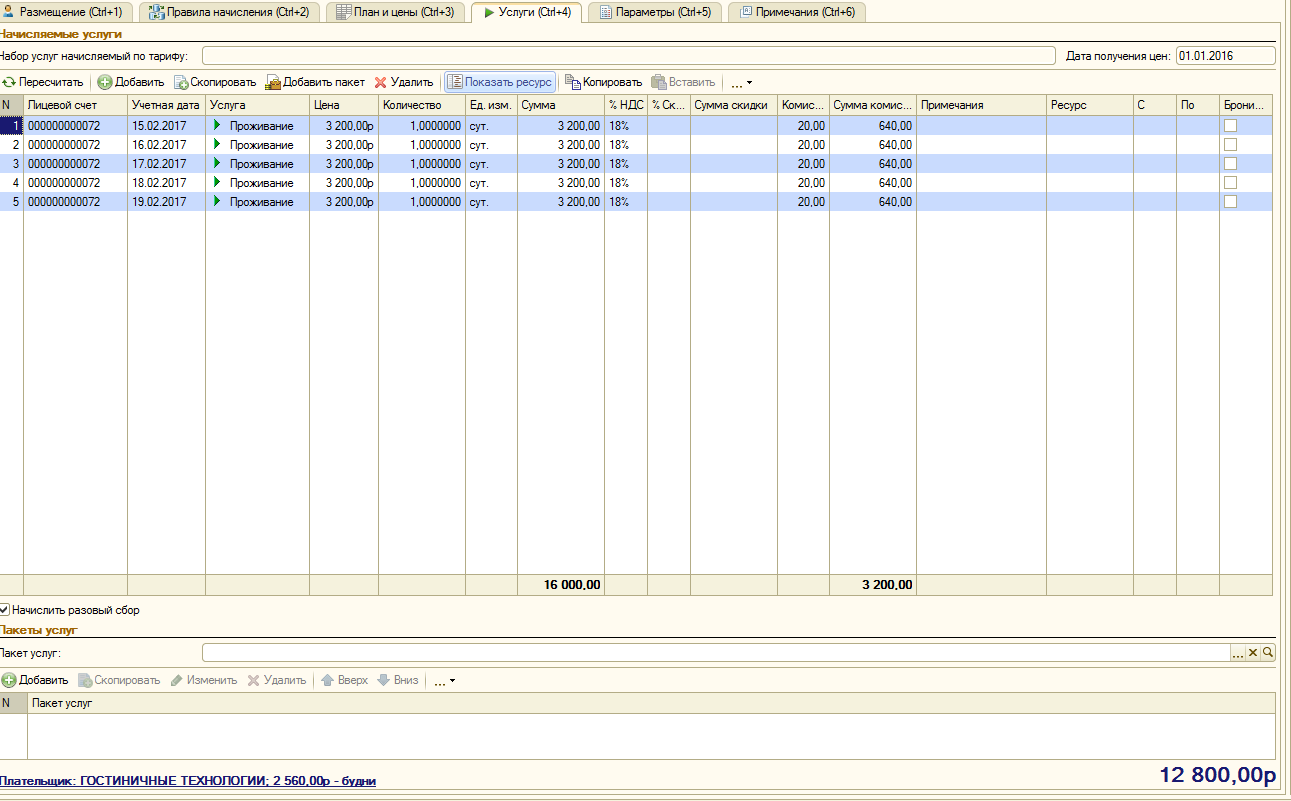Image resolution: width=1291 pixels, height=801 pixels.
Task: Click the Пересчитать recalculate icon
Action: (9, 82)
